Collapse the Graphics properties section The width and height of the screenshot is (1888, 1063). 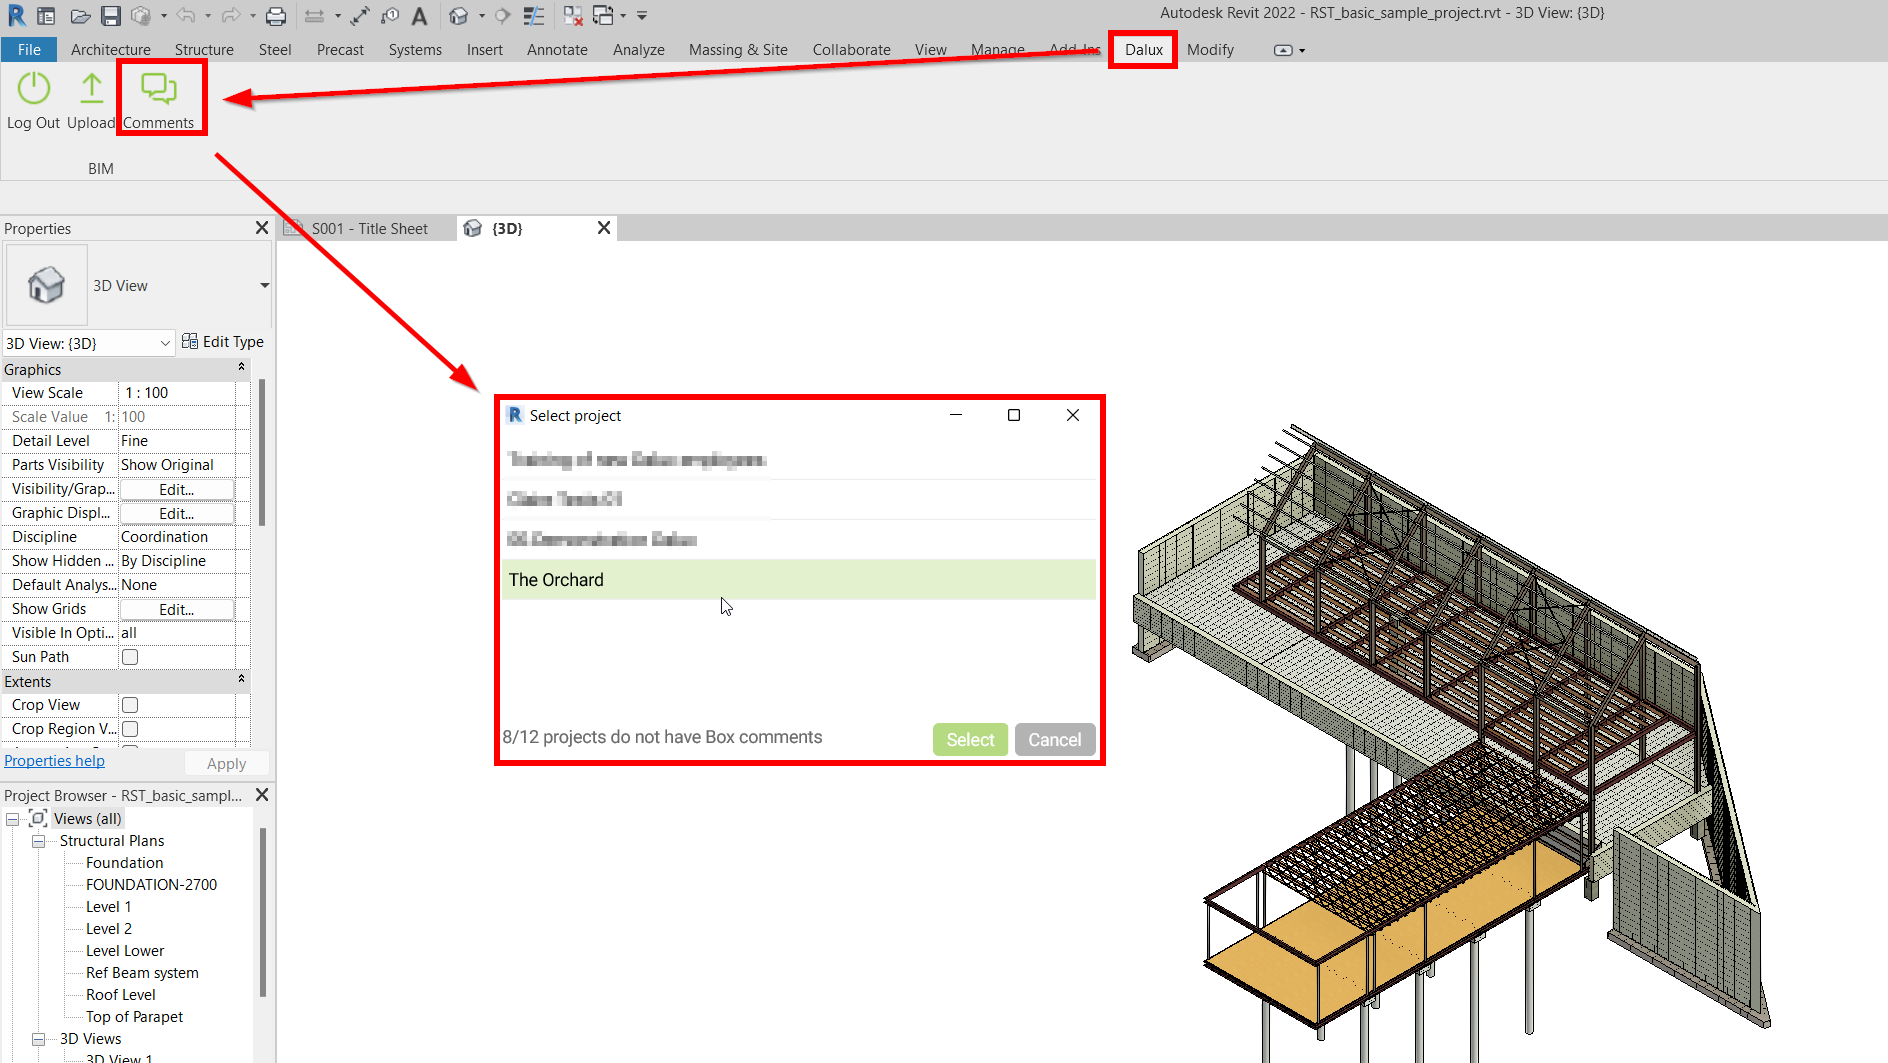click(x=241, y=369)
